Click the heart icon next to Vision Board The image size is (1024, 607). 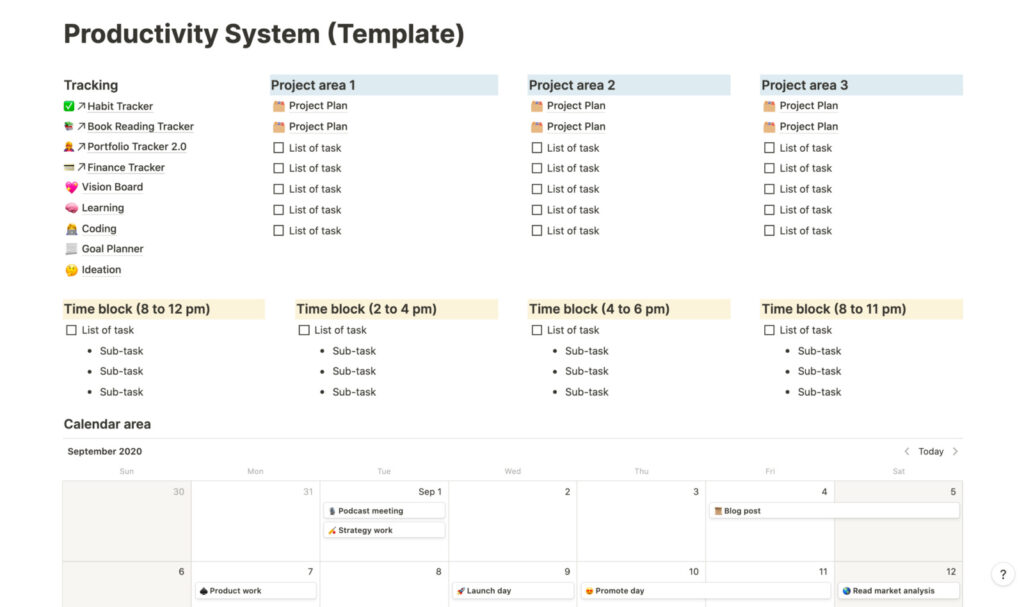coord(70,187)
